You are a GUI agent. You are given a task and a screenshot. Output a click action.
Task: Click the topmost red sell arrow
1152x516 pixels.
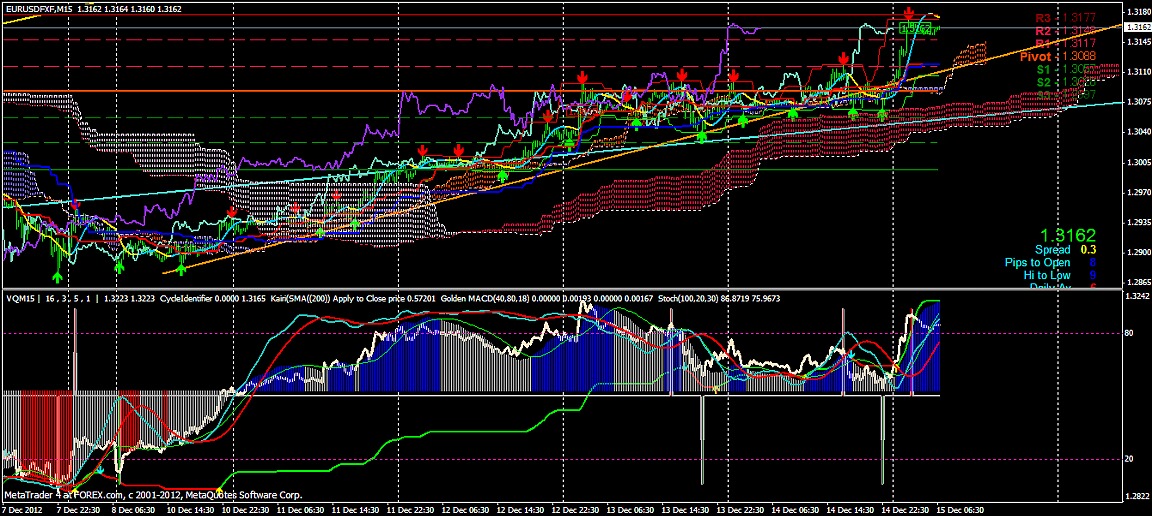coord(908,13)
